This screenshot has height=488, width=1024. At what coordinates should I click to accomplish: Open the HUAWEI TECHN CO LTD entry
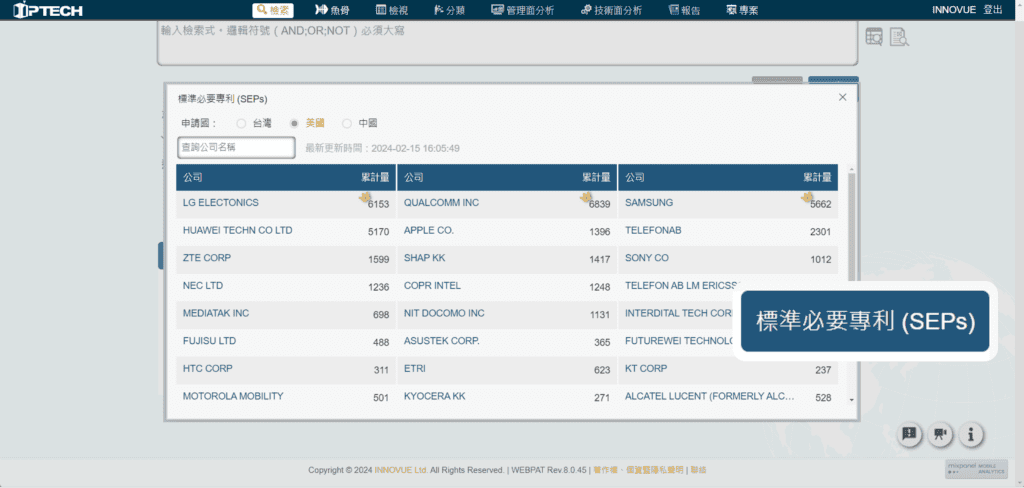[x=237, y=231]
